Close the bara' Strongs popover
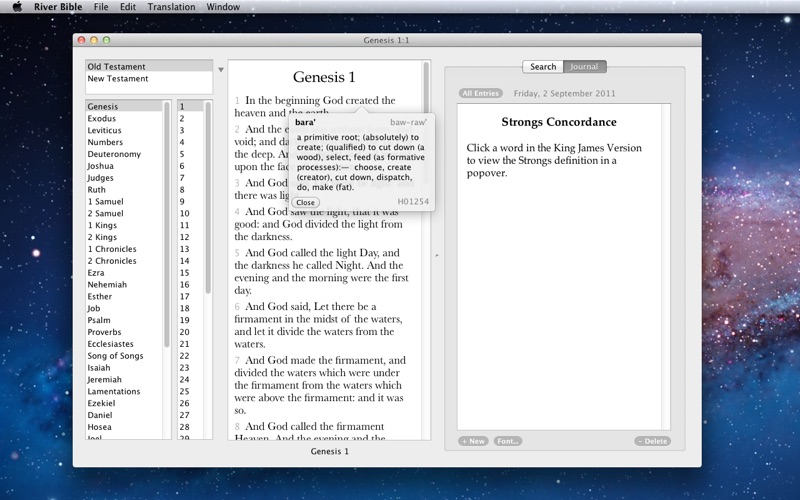800x500 pixels. (306, 202)
